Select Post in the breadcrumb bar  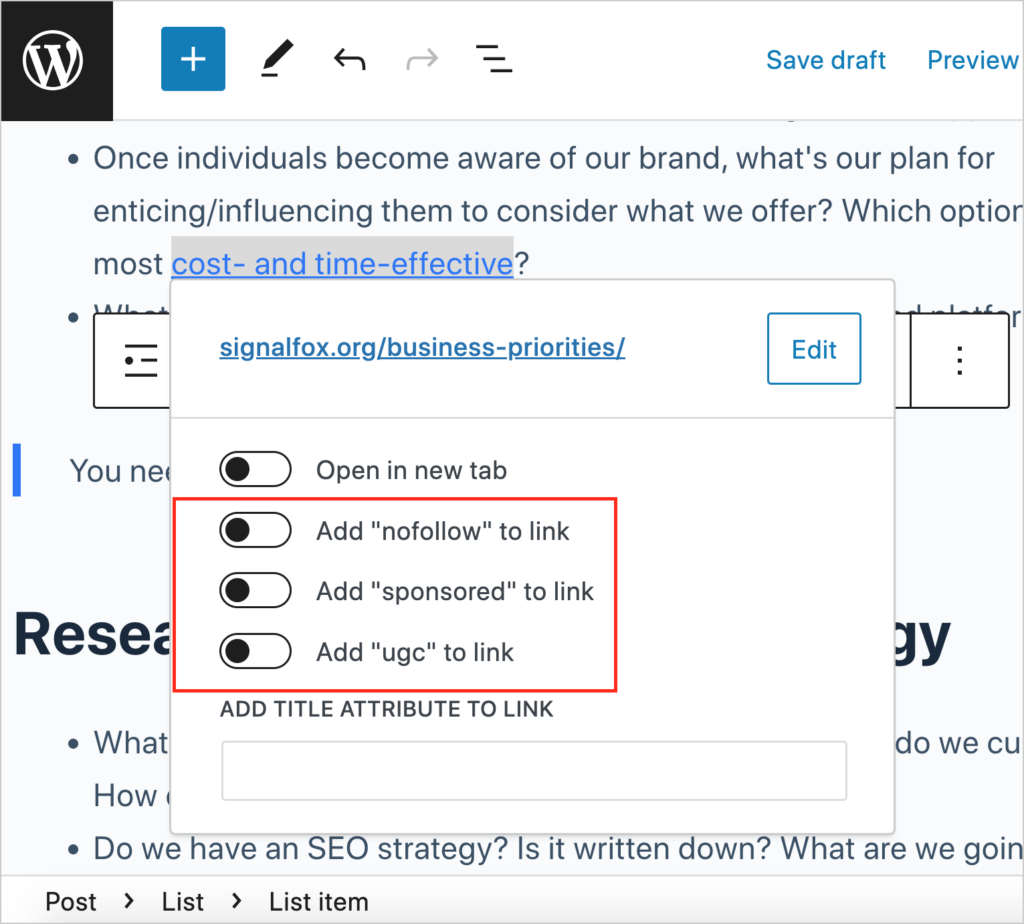tap(71, 901)
